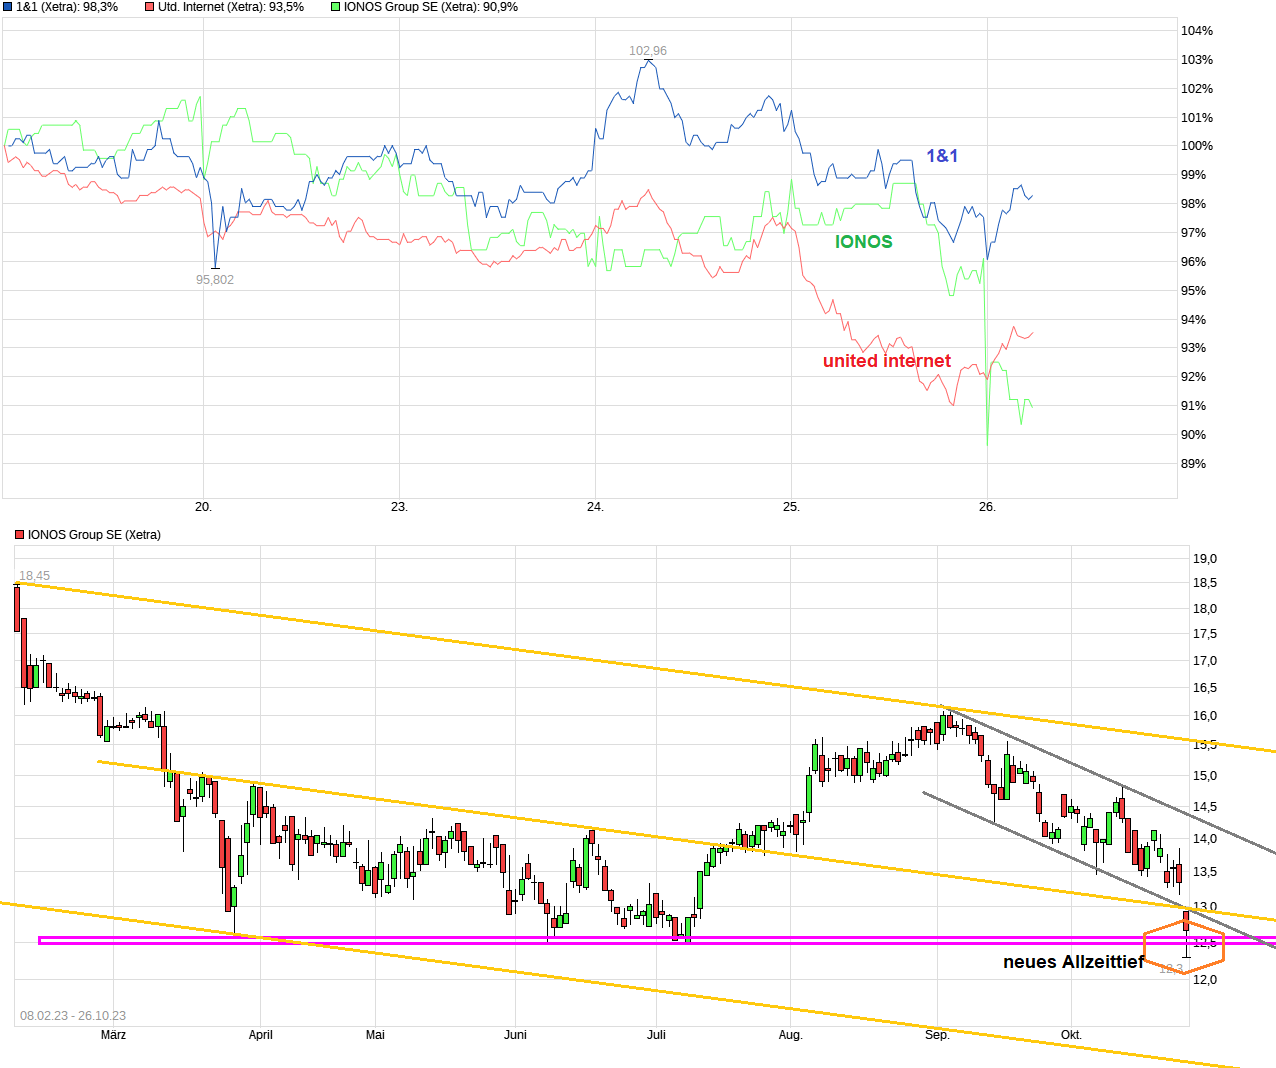Viewport: 1276px width, 1068px height.
Task: Click the 'Aug.' month axis label
Action: pos(791,1035)
